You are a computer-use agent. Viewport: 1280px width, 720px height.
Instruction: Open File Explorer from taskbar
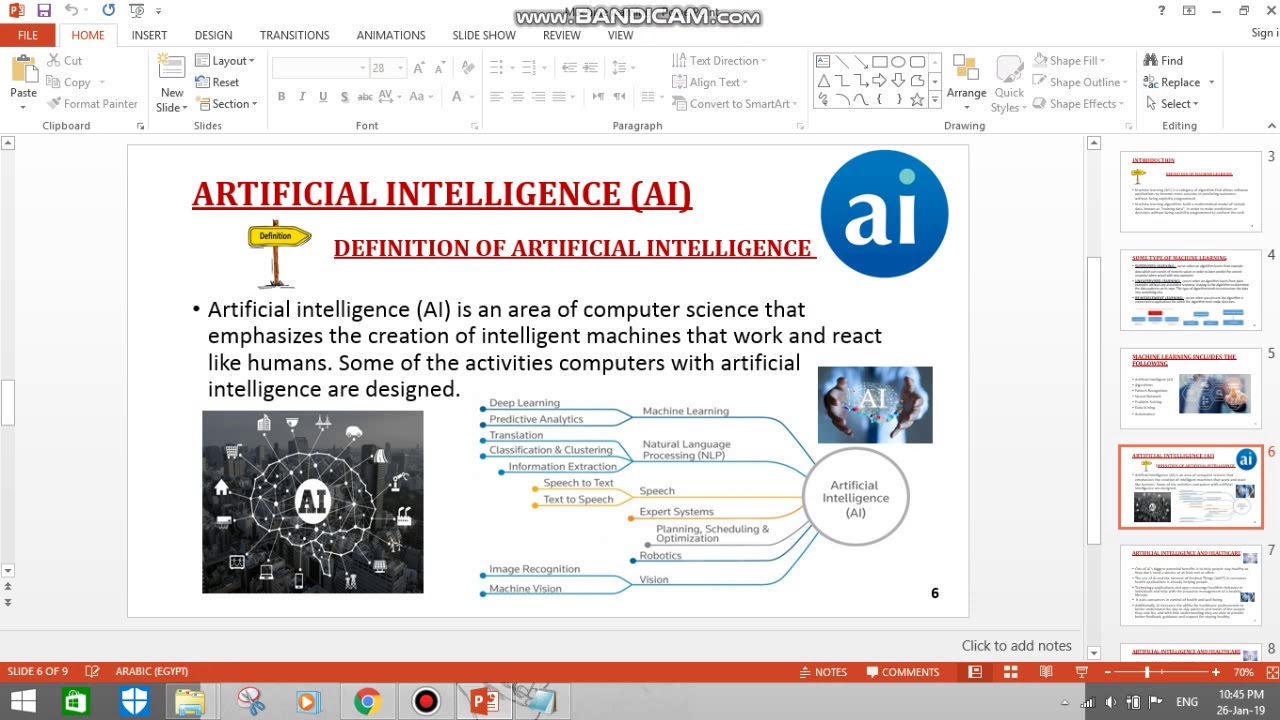point(190,702)
